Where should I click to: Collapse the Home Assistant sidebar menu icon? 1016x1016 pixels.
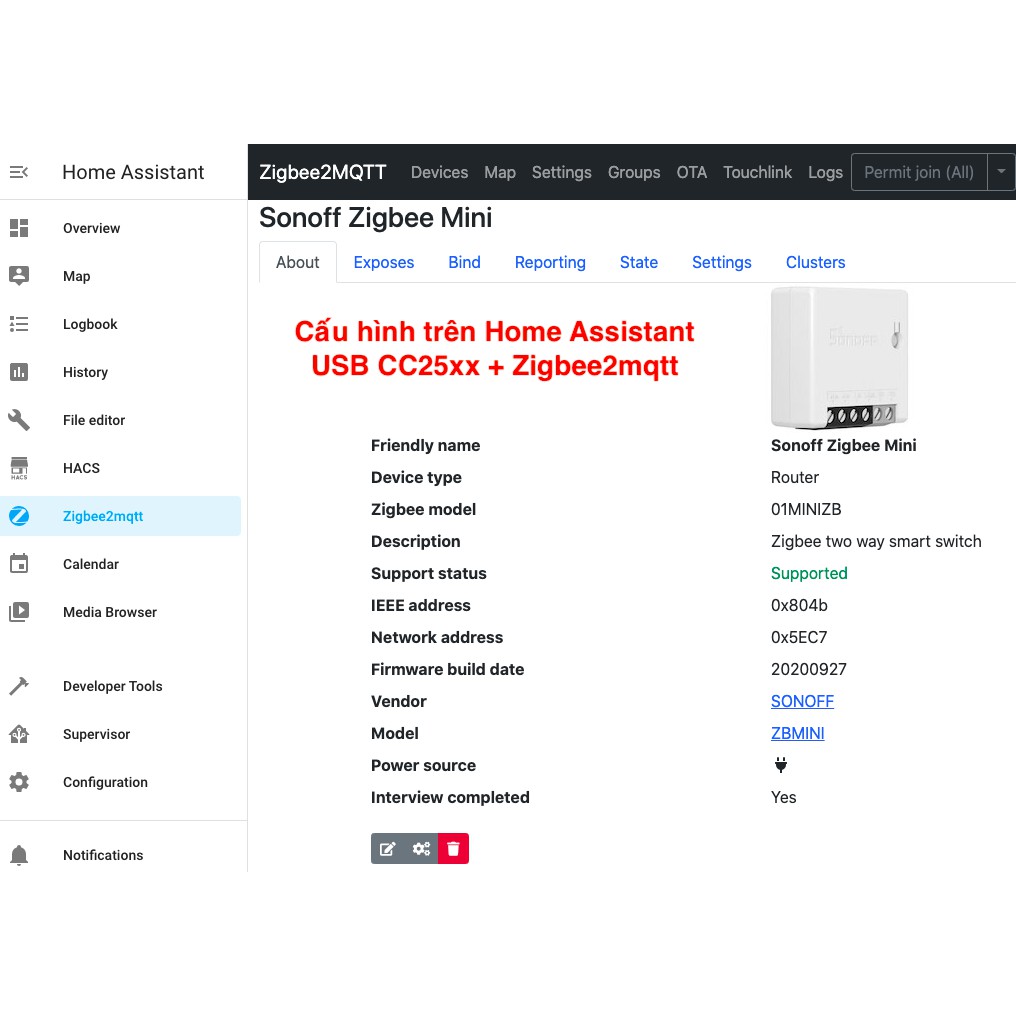pos(19,172)
